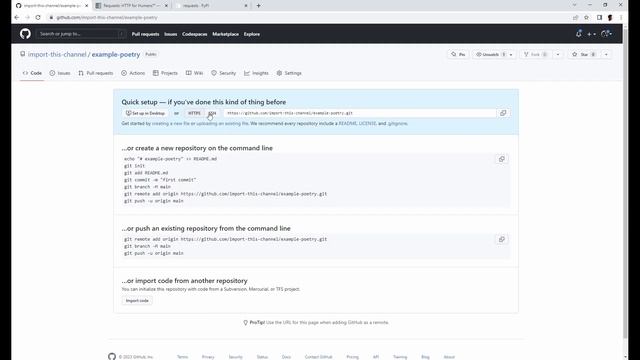Open Pull requests in top navigation bar
This screenshot has height=360, width=640.
(145, 34)
